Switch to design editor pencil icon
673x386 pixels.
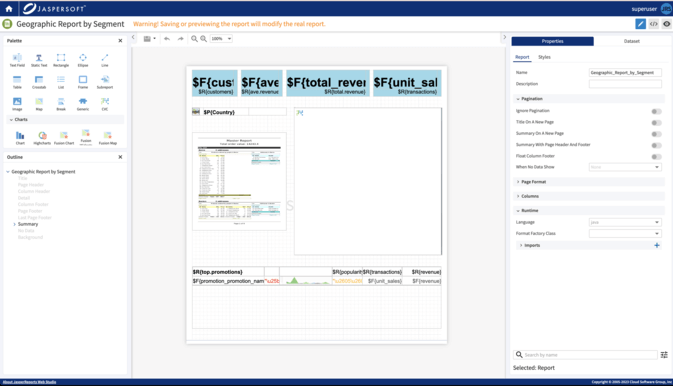pos(640,24)
